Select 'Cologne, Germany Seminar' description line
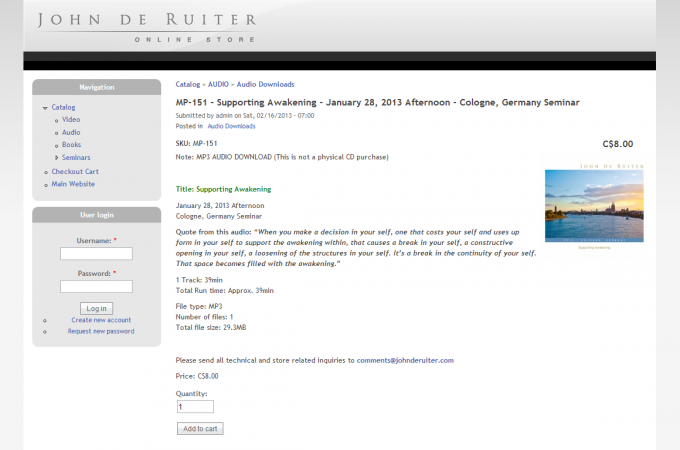680x450 pixels. [x=219, y=216]
